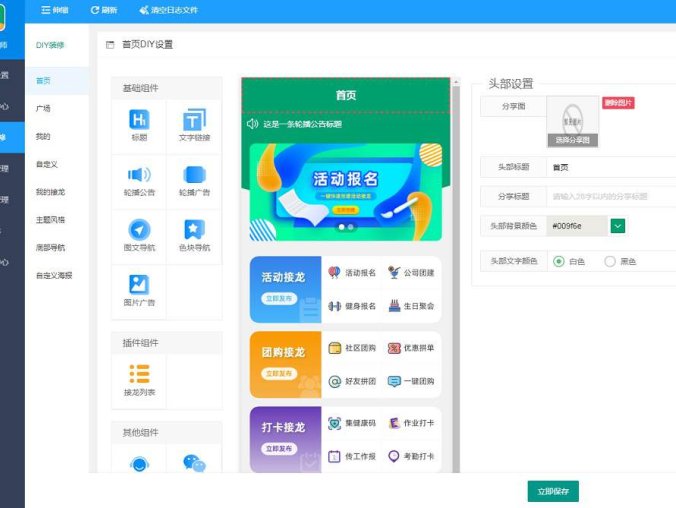Image resolution: width=676 pixels, height=508 pixels.
Task: Add the 接龙列表 list plugin component
Action: click(x=139, y=381)
